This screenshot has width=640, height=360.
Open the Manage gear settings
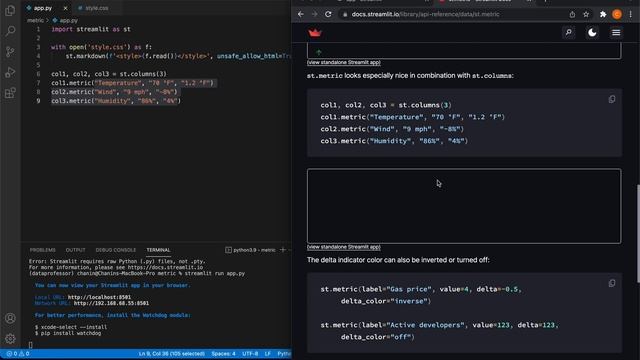point(10,338)
